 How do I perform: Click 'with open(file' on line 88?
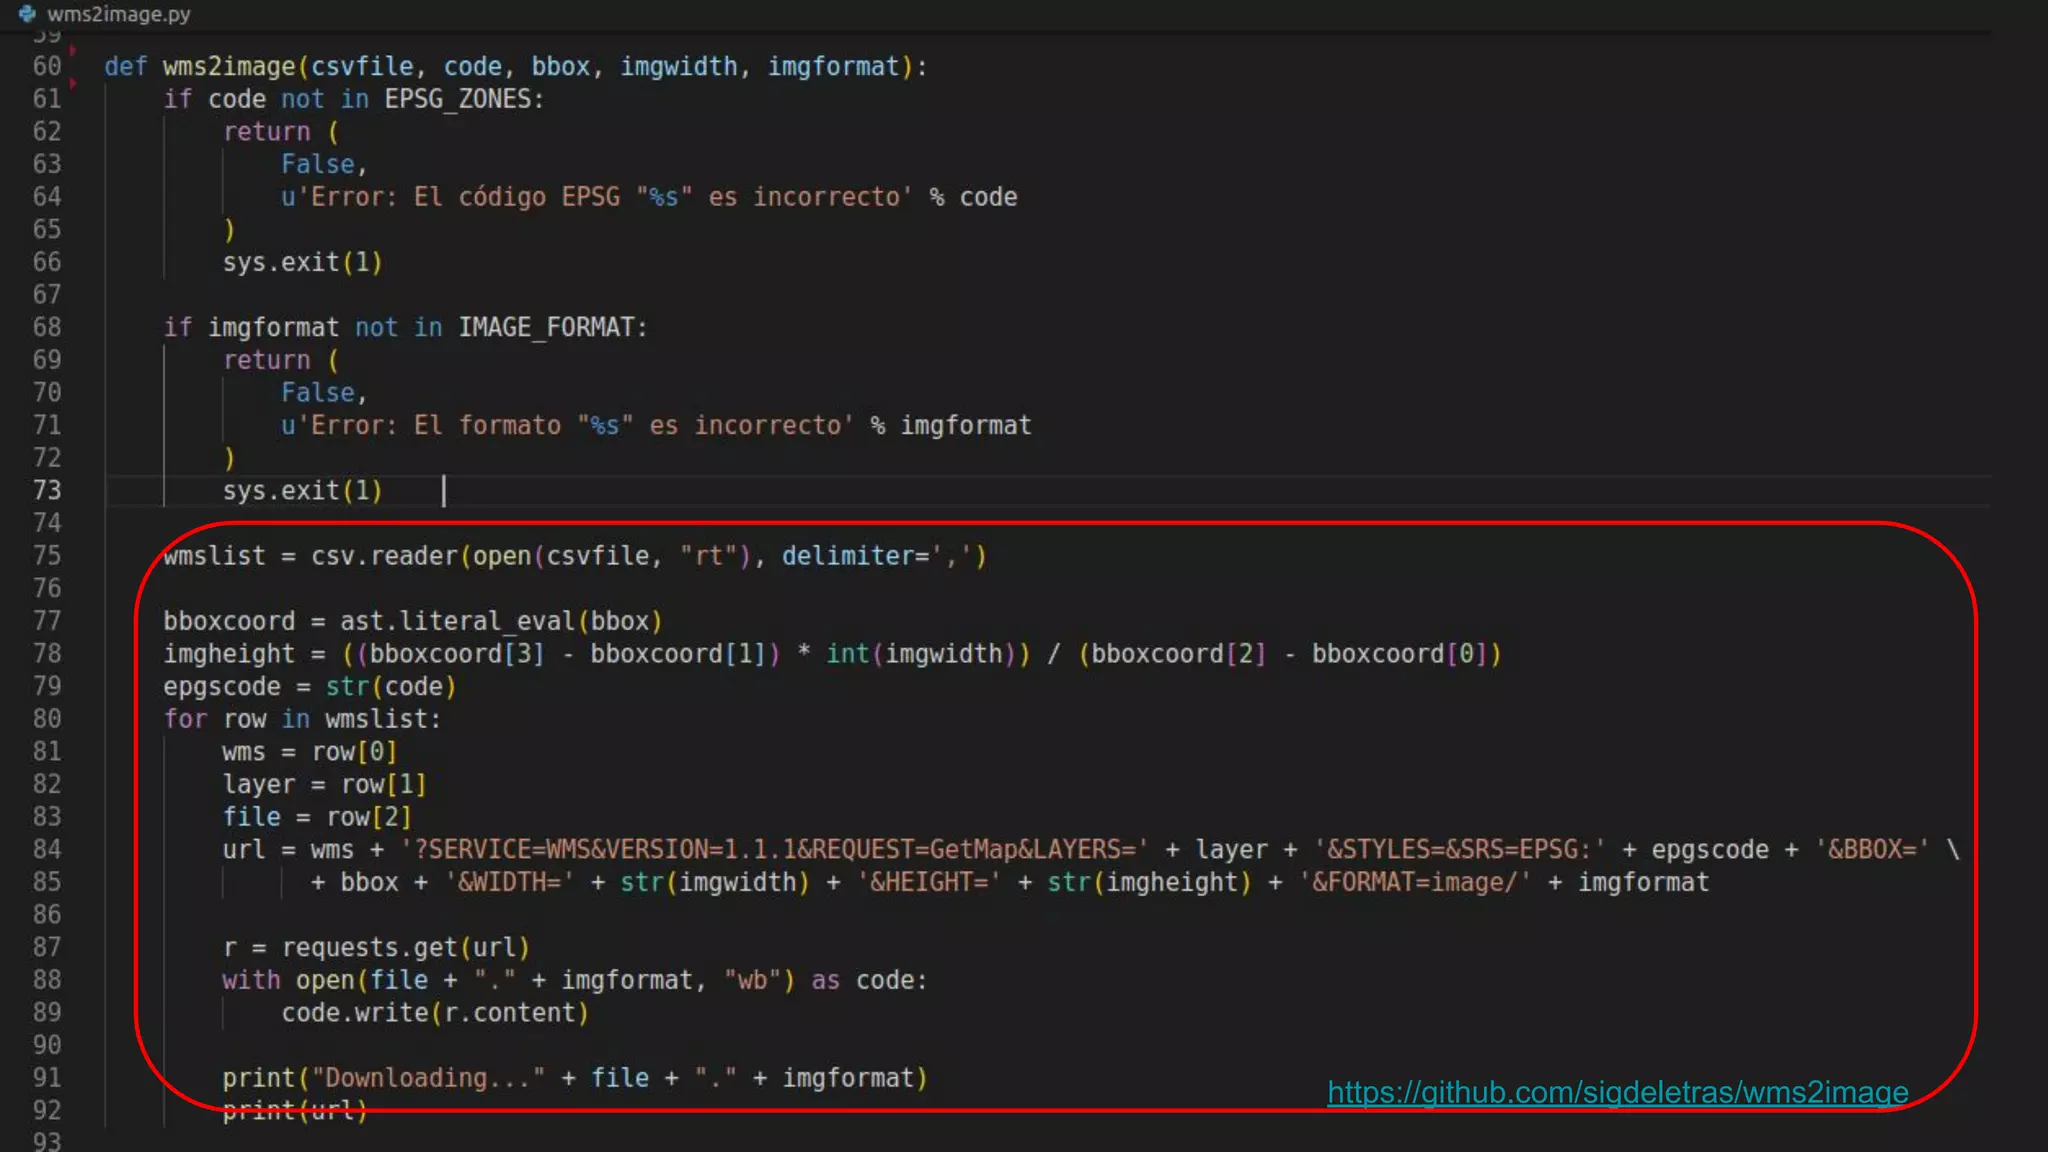[x=325, y=980]
